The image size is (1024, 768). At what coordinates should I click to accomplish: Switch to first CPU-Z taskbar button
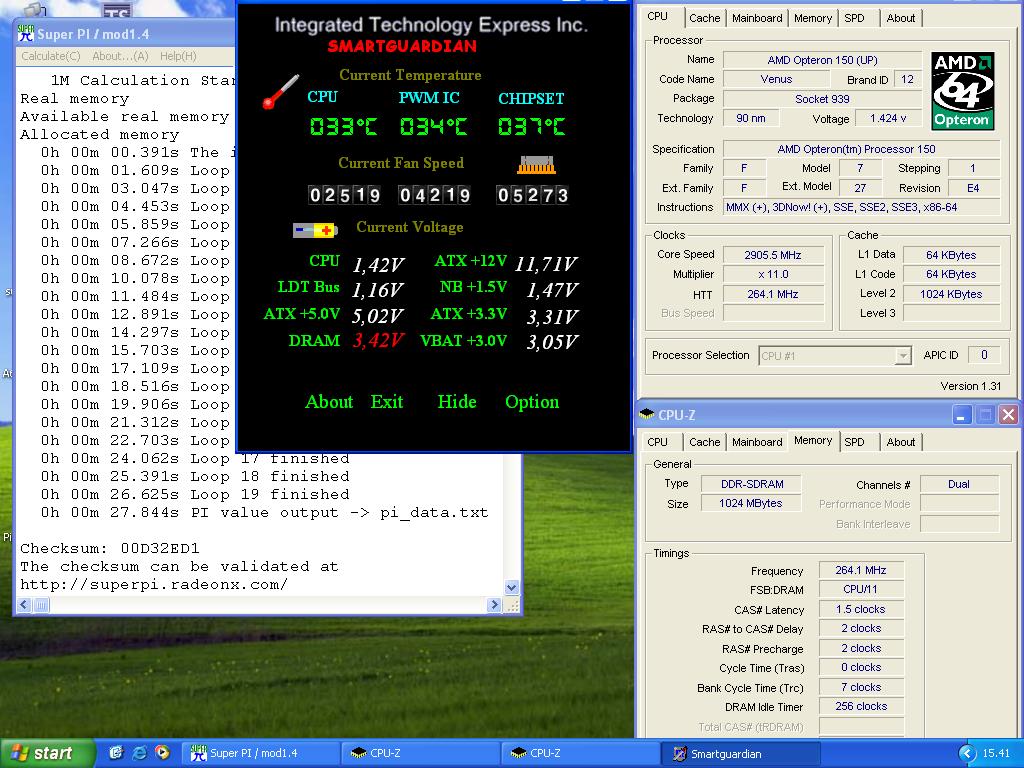tap(421, 753)
